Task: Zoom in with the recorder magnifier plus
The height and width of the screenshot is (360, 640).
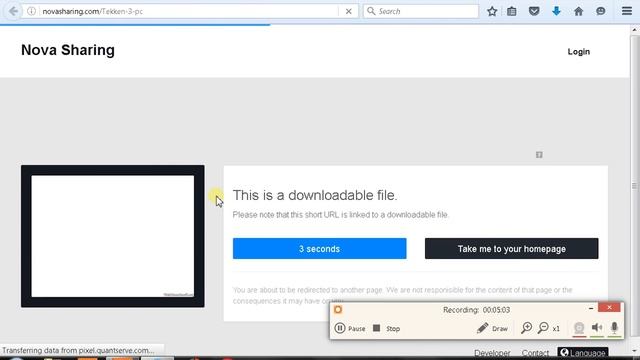Action: (527, 328)
